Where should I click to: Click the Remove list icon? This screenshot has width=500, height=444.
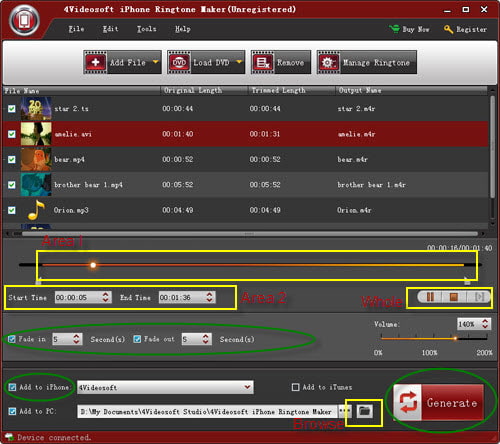[x=263, y=62]
